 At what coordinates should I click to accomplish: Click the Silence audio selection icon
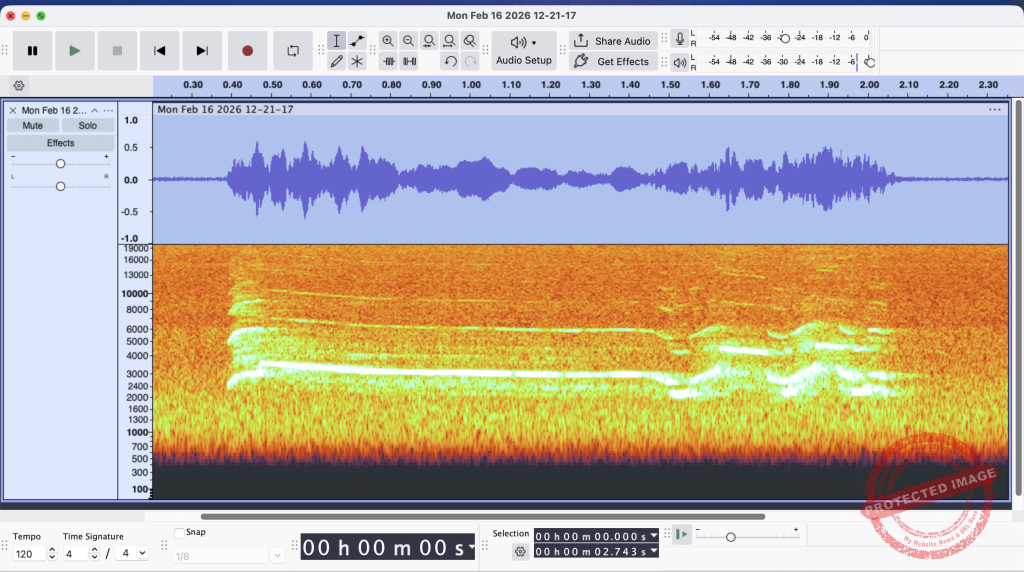(409, 62)
